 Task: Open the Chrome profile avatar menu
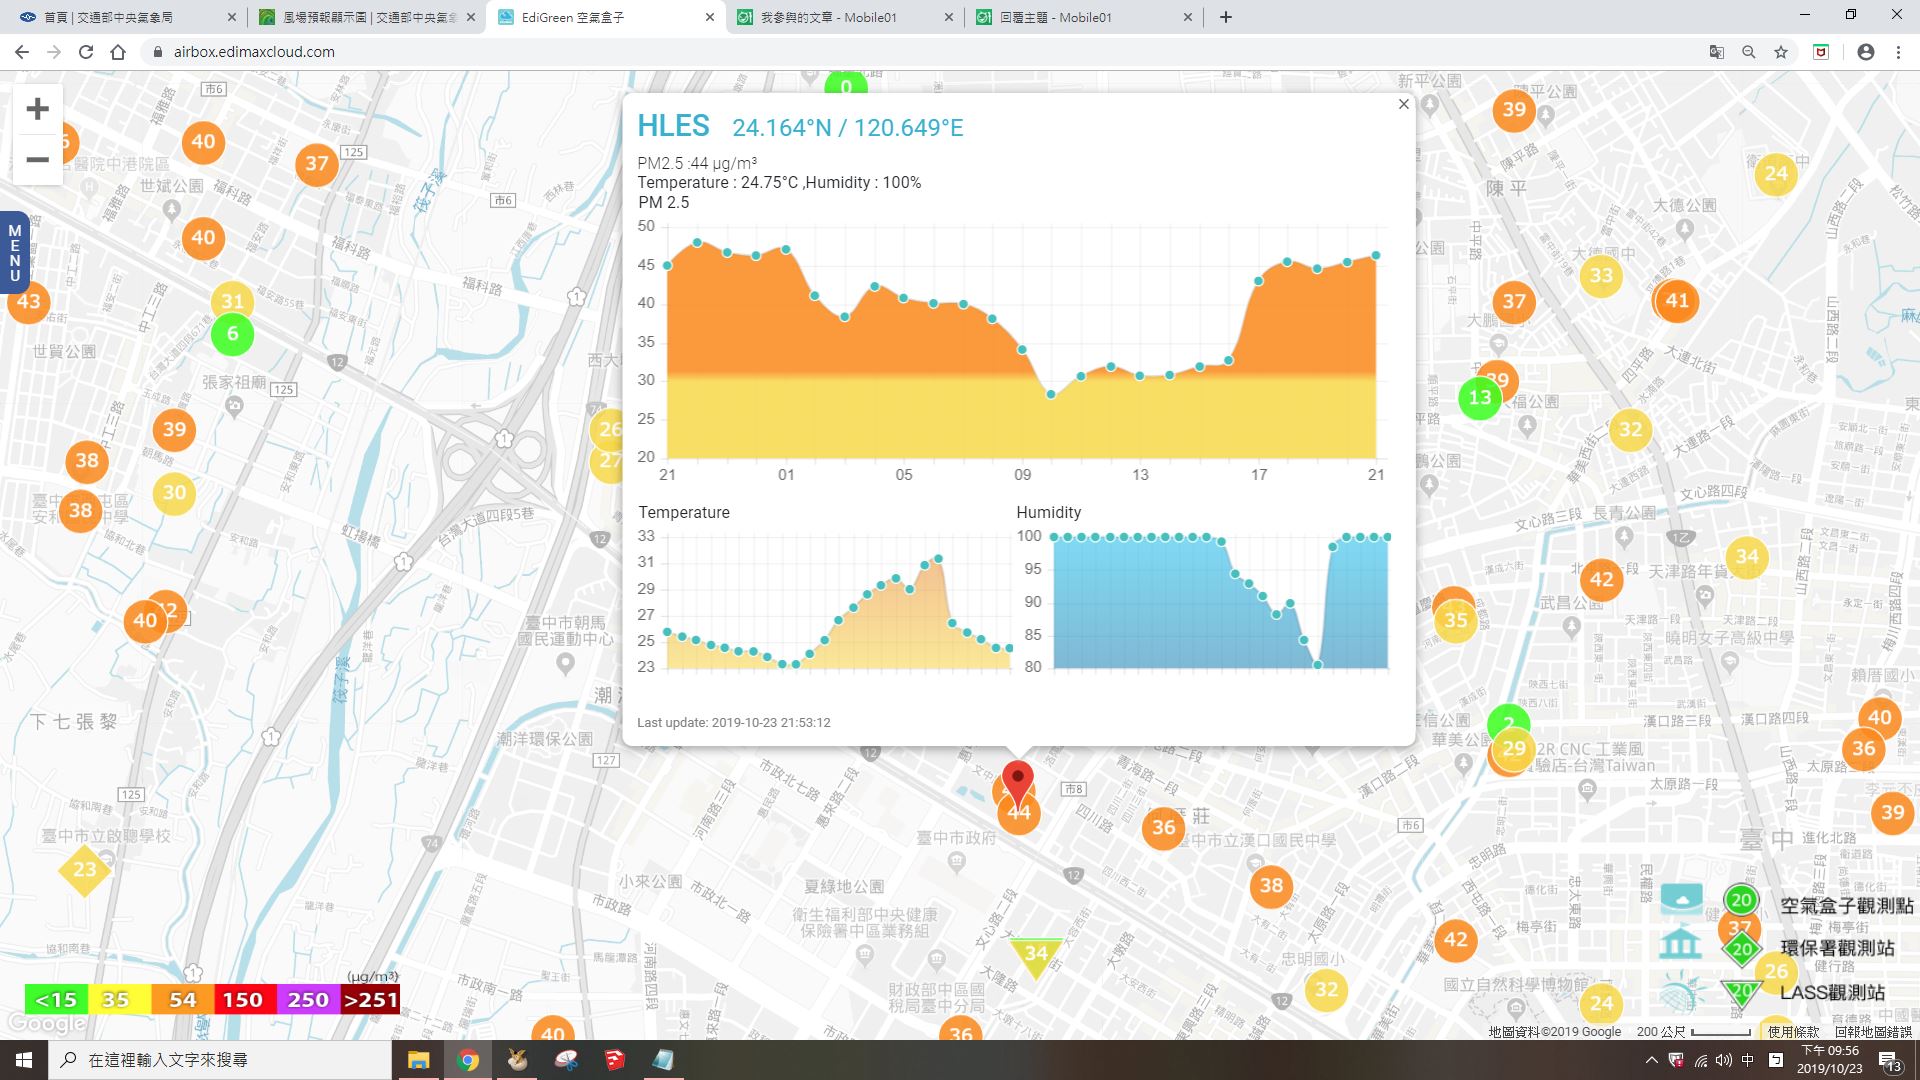click(1865, 52)
